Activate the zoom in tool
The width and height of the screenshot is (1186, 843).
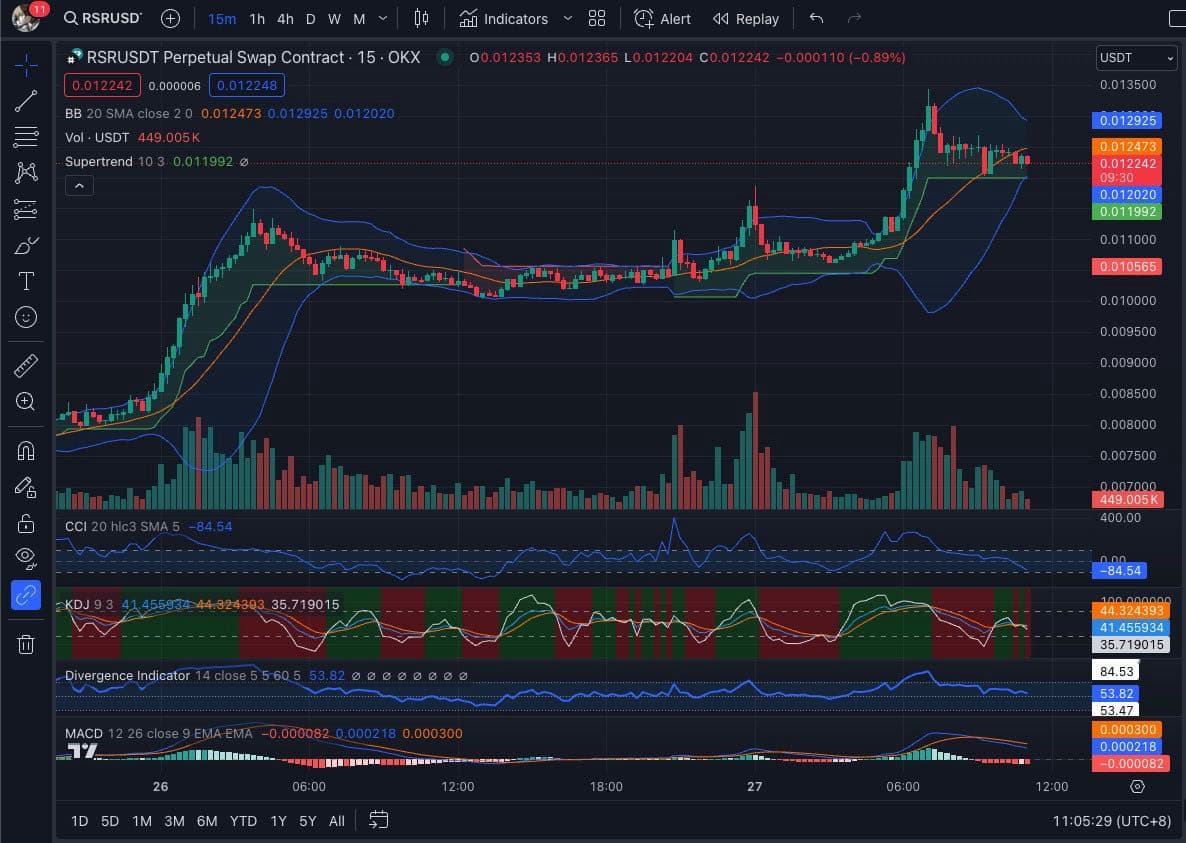click(26, 401)
